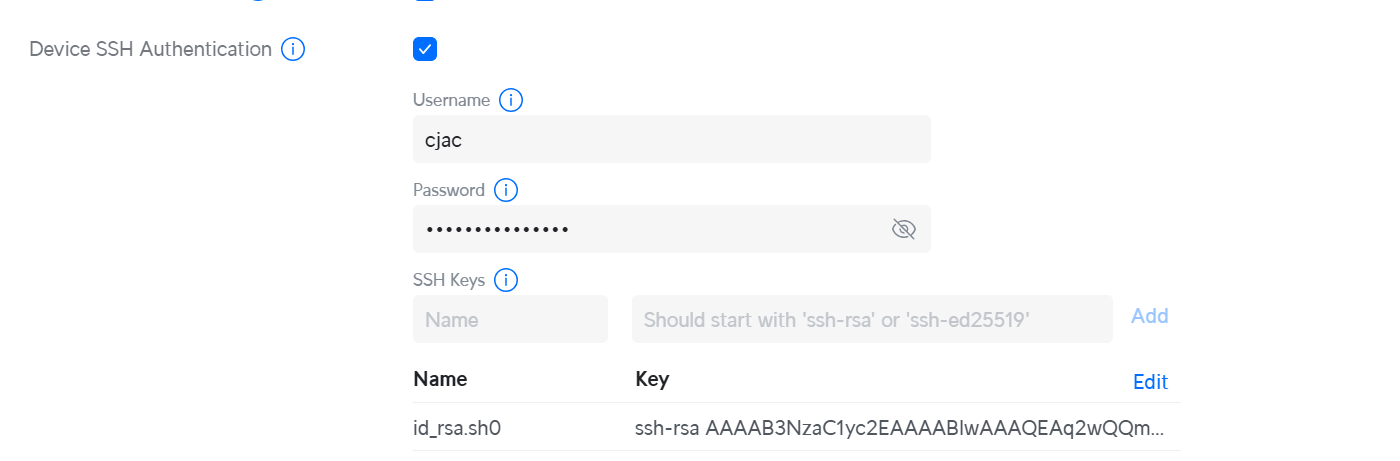Viewport: 1400px width, 461px height.
Task: Focus the masked Password input field
Action: [650, 229]
